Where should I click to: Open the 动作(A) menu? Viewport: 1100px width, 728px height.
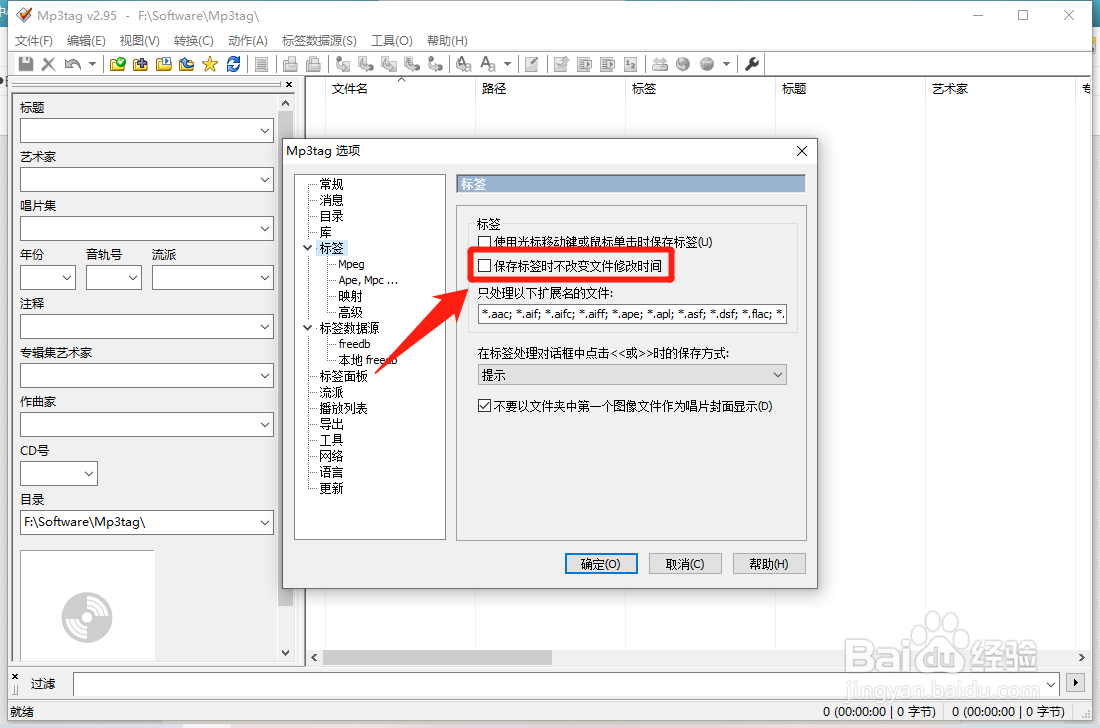point(248,41)
